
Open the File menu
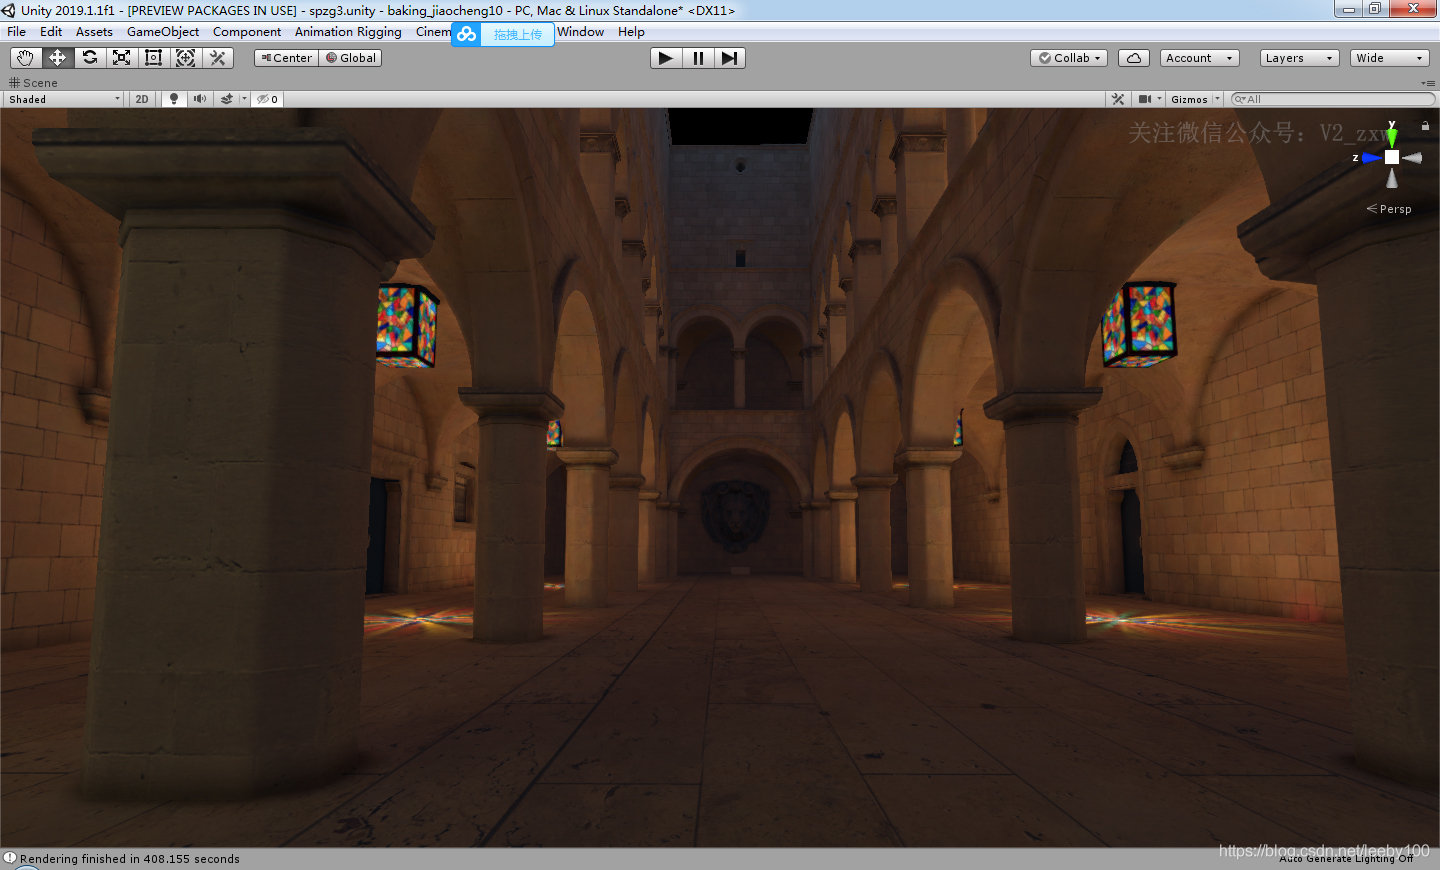click(x=17, y=32)
